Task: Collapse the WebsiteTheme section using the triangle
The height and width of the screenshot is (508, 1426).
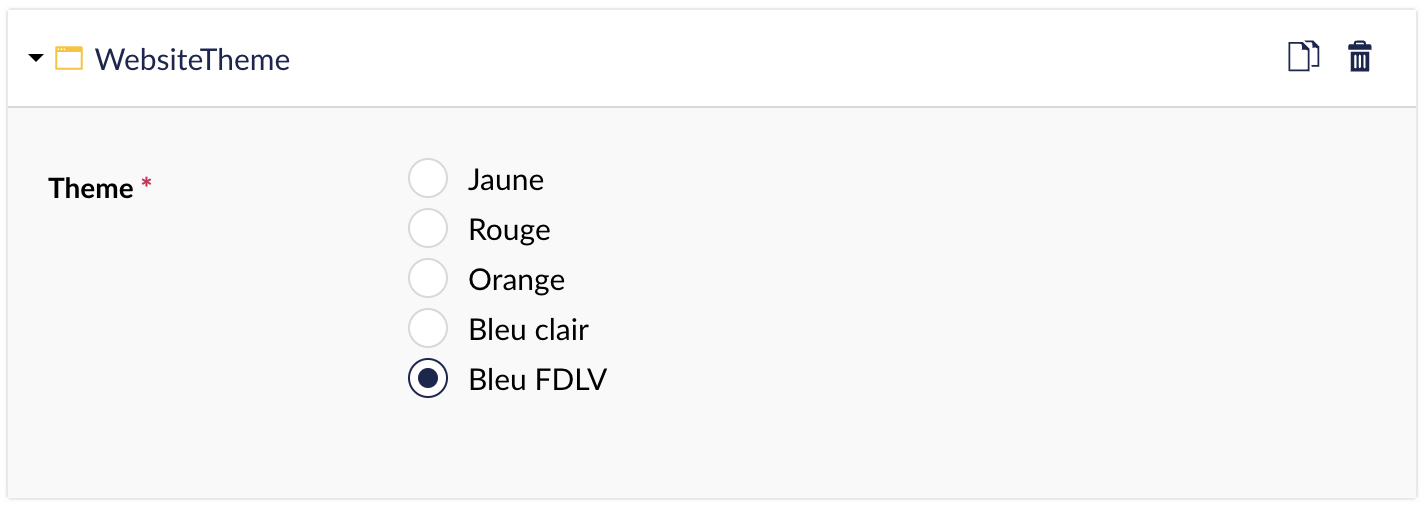Action: (x=36, y=58)
